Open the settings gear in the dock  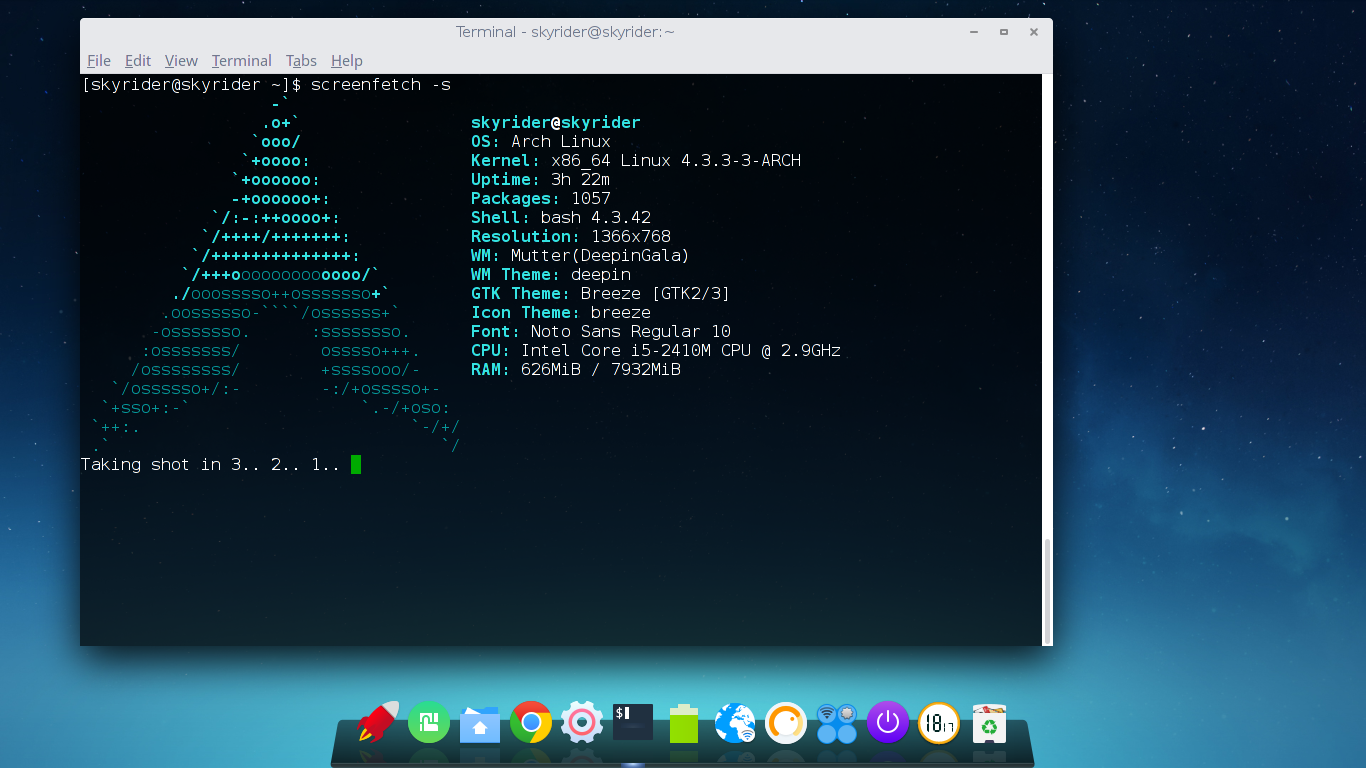[582, 722]
